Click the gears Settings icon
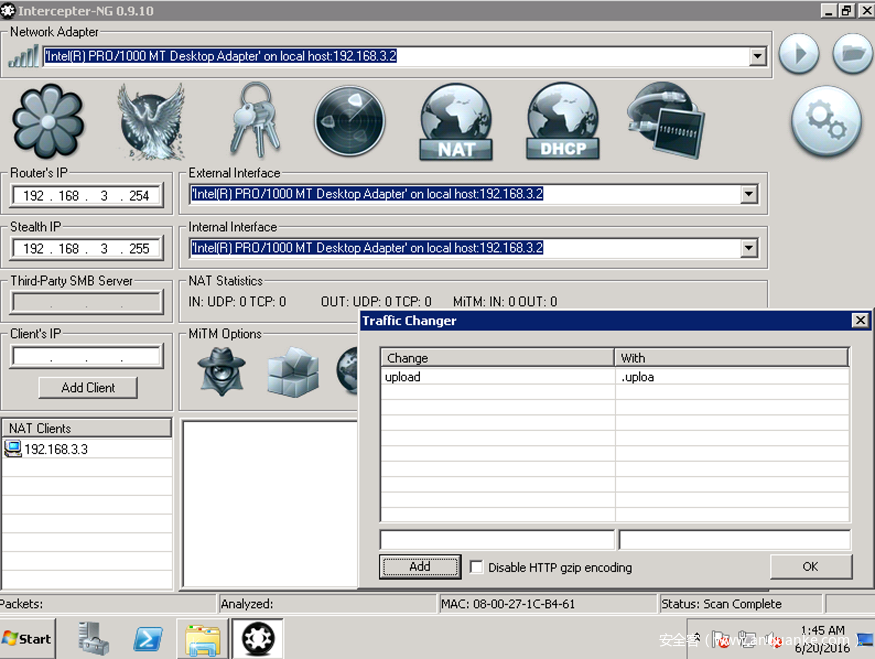Image resolution: width=875 pixels, height=659 pixels. pos(826,122)
